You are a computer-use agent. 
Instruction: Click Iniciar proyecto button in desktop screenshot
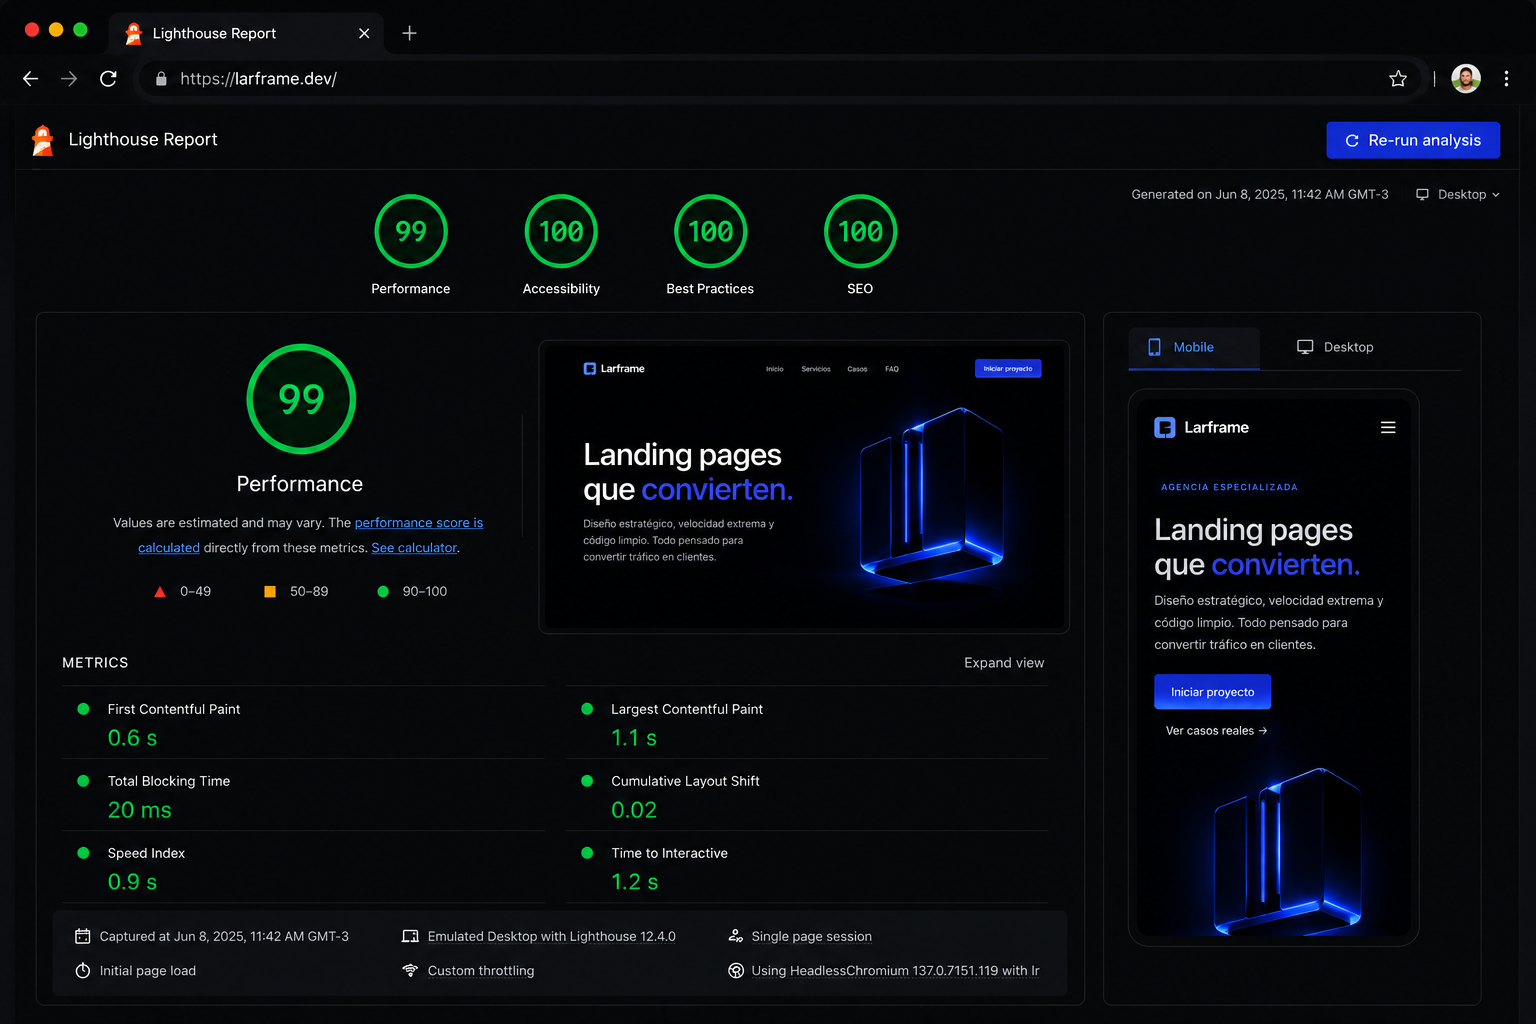pyautogui.click(x=1008, y=369)
